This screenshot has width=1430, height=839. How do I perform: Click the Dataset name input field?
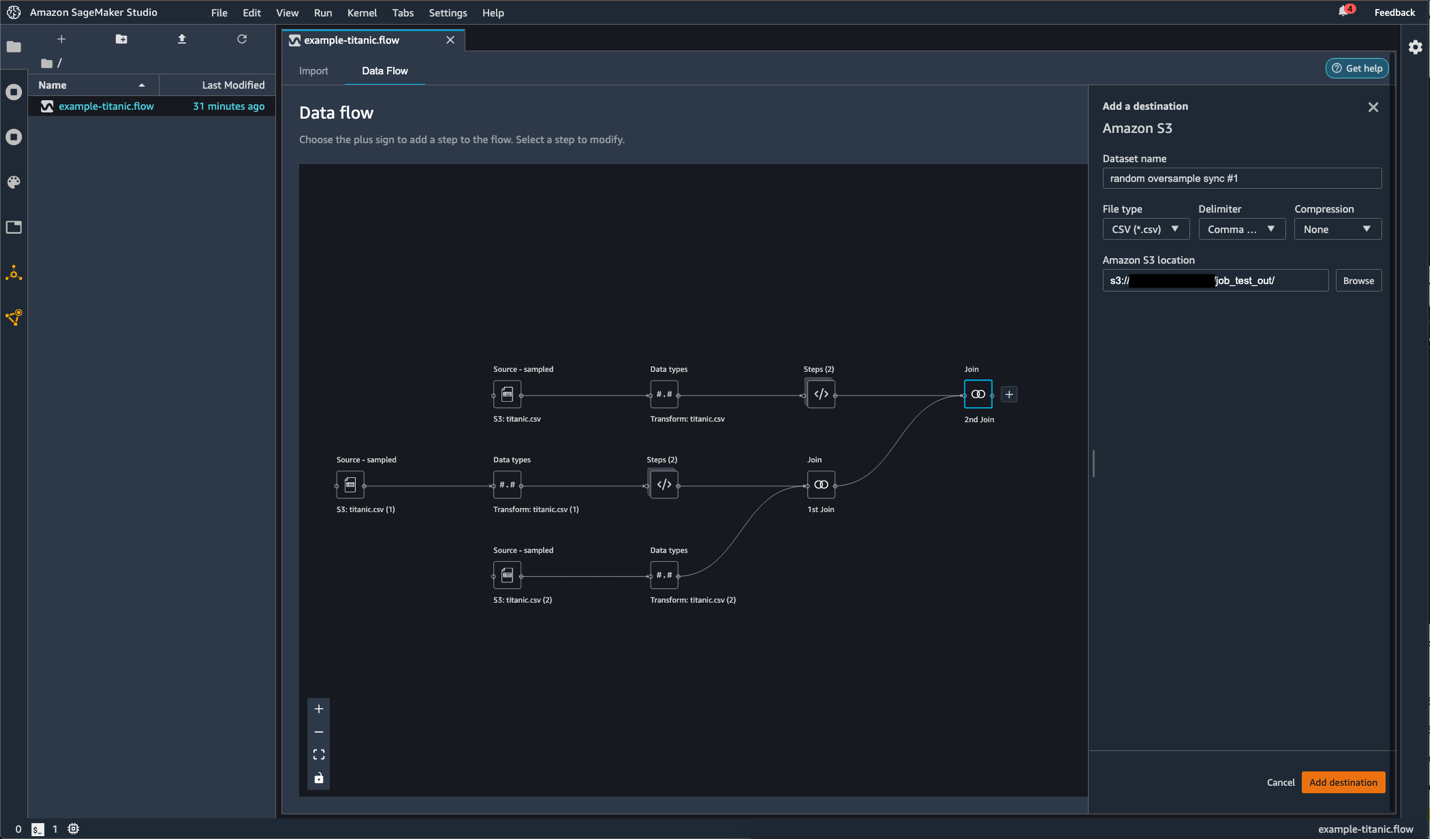point(1242,178)
